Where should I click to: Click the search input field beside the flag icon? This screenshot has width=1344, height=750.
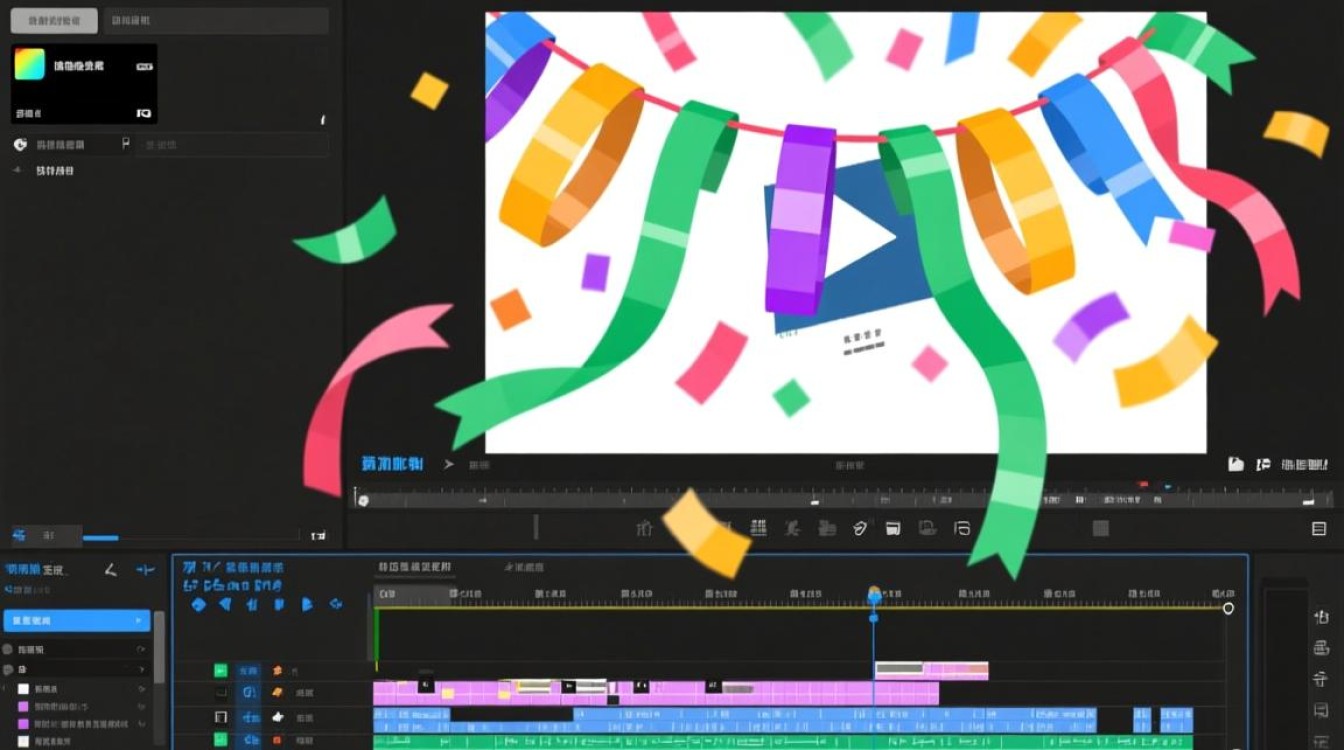[x=231, y=145]
